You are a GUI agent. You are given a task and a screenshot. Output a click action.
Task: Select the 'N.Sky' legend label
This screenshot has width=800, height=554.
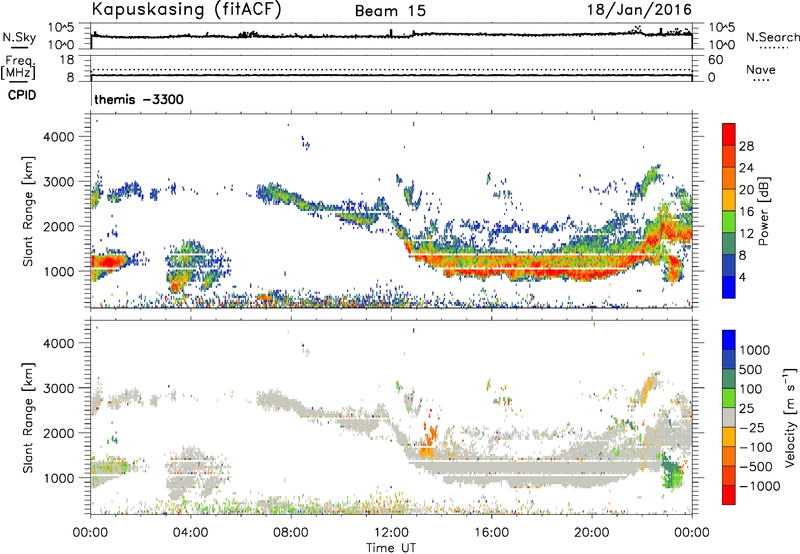pos(19,37)
